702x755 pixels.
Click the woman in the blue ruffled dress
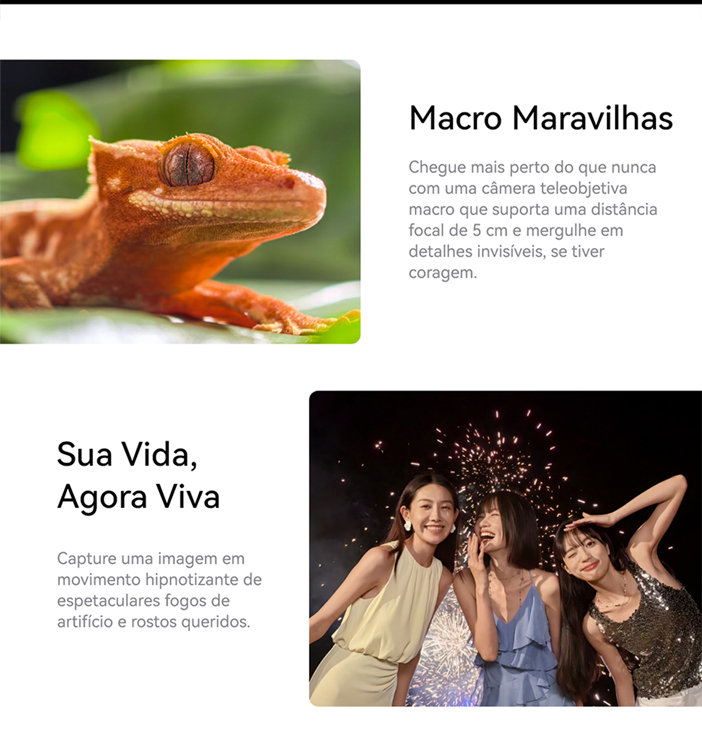(x=510, y=602)
